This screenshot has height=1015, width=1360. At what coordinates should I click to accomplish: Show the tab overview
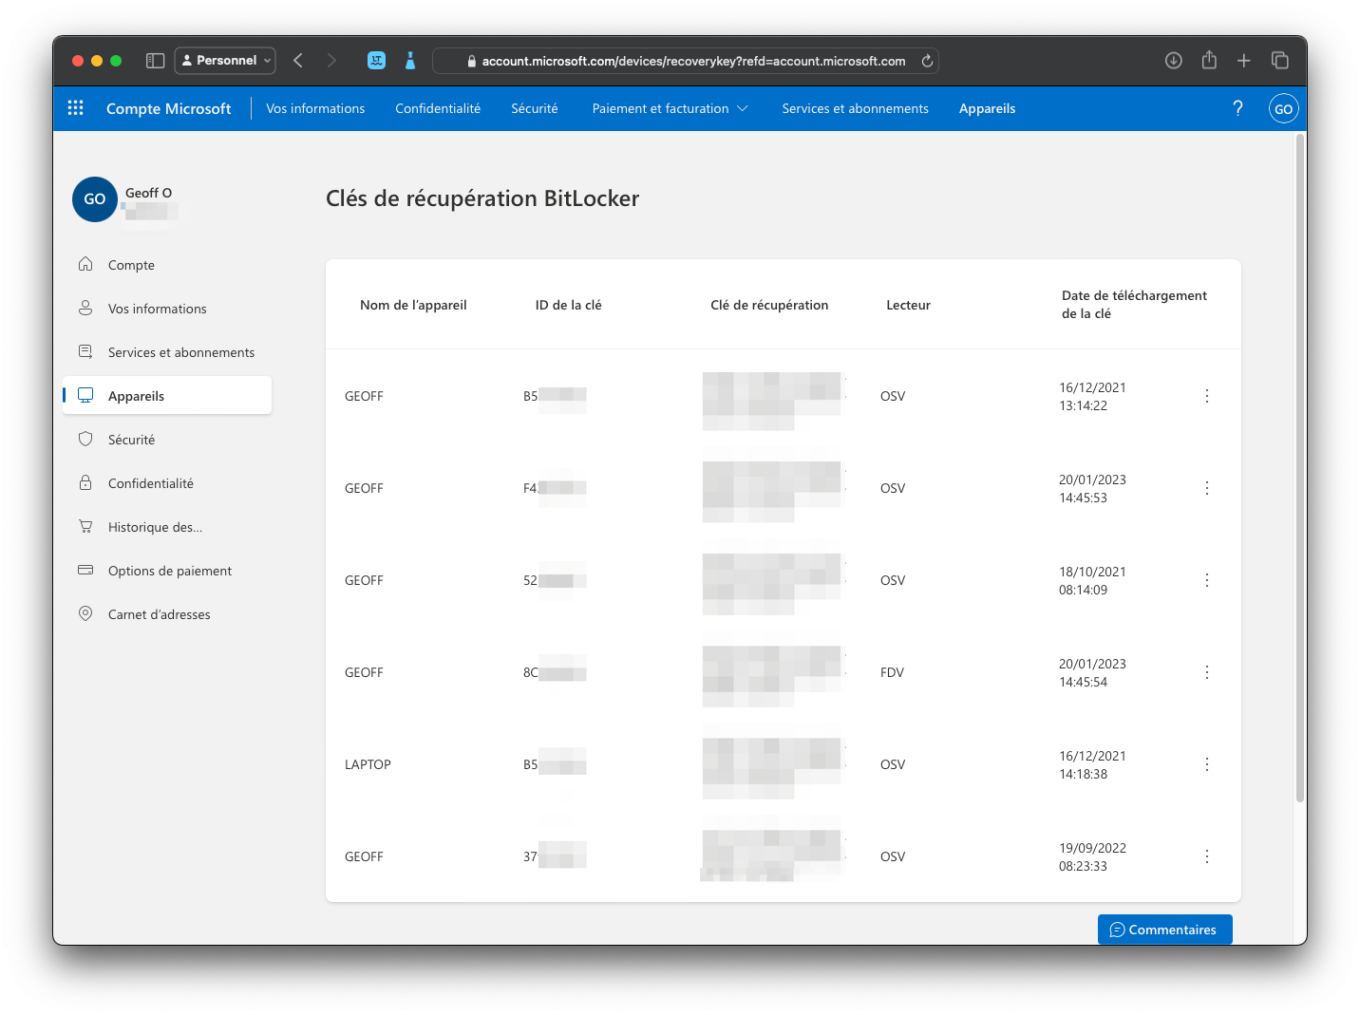(1280, 61)
